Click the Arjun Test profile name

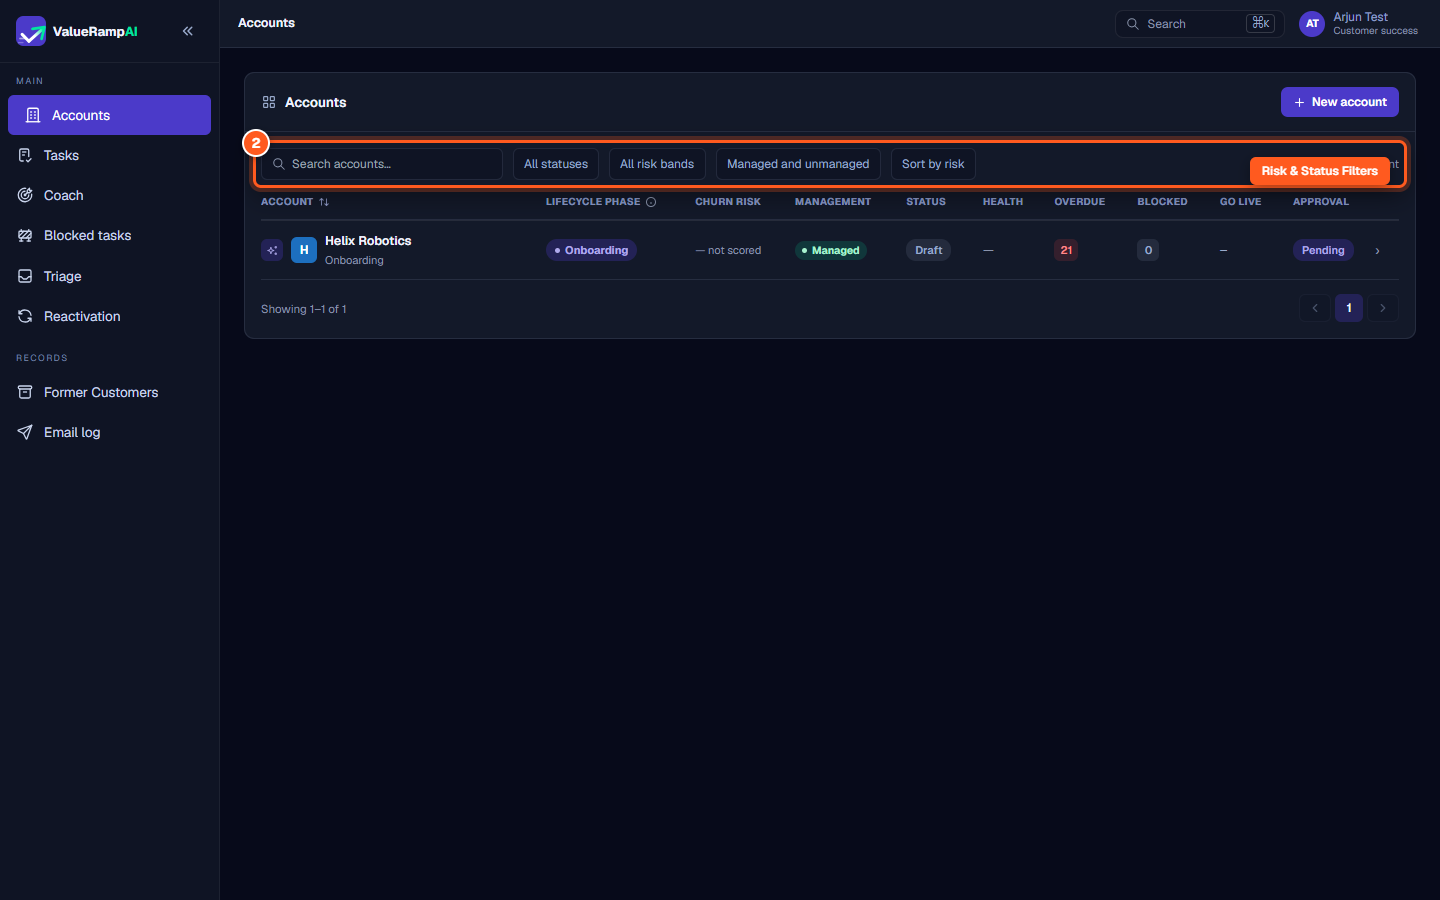(1360, 17)
